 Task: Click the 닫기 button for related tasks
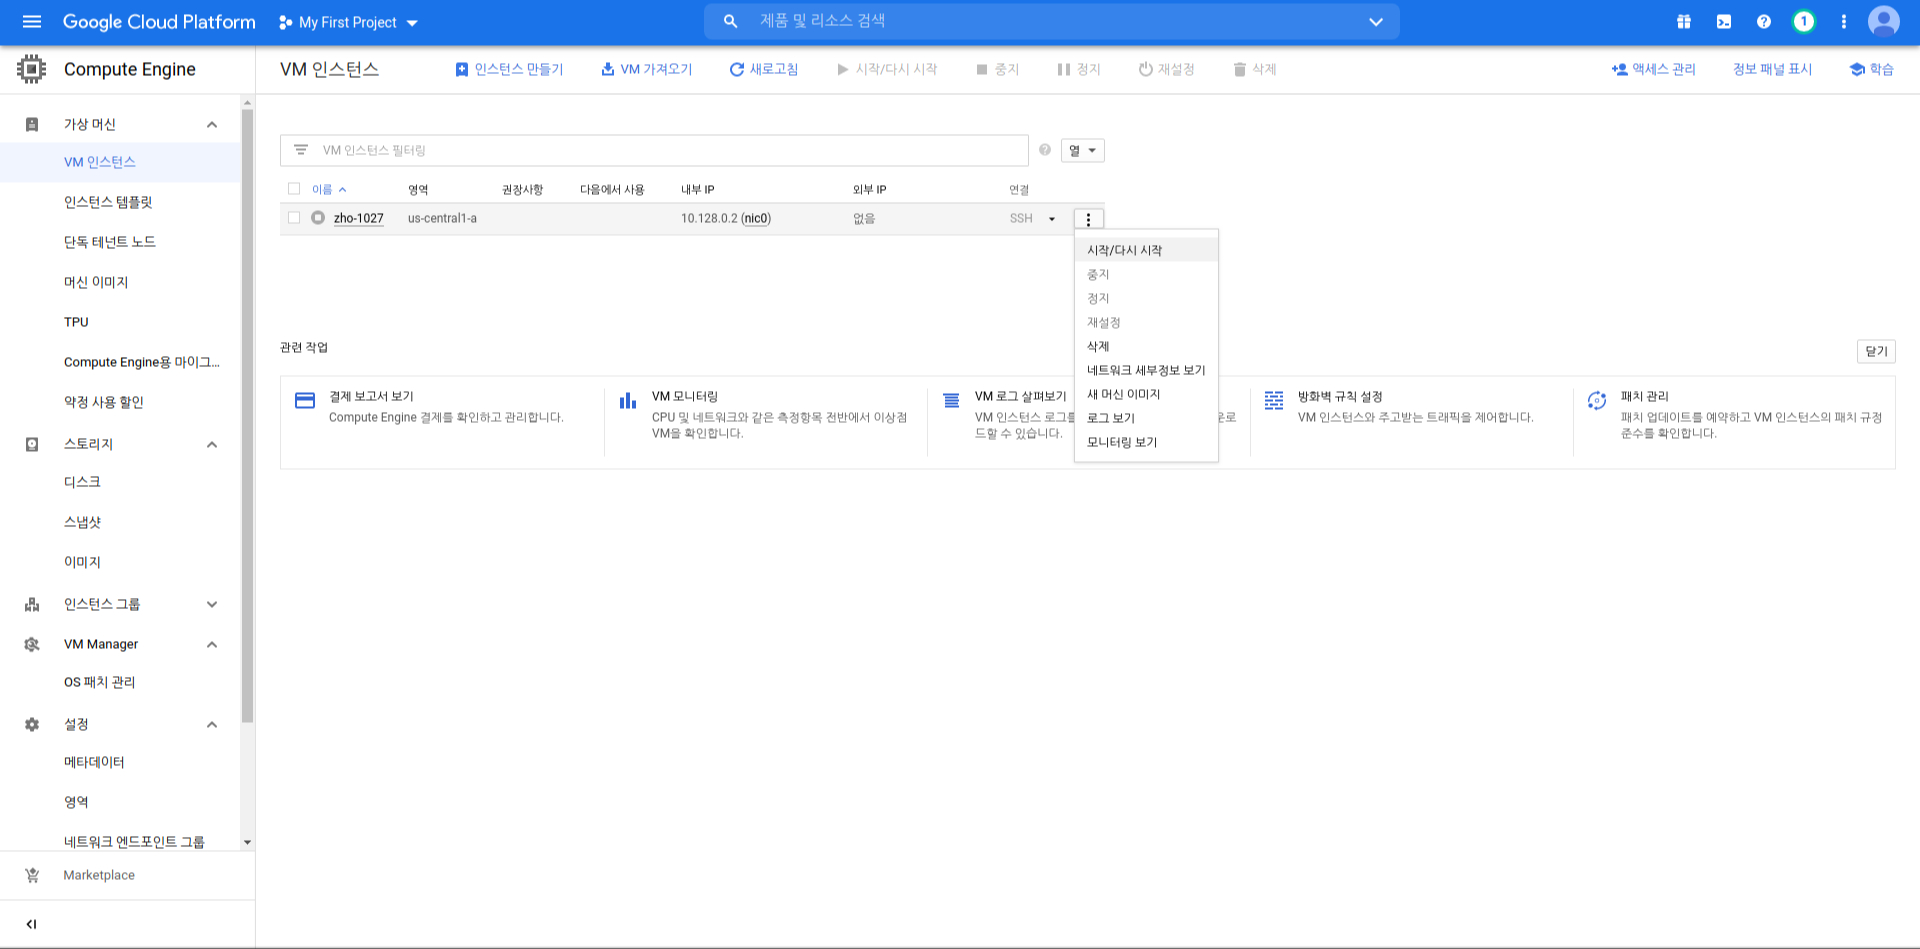(1876, 351)
